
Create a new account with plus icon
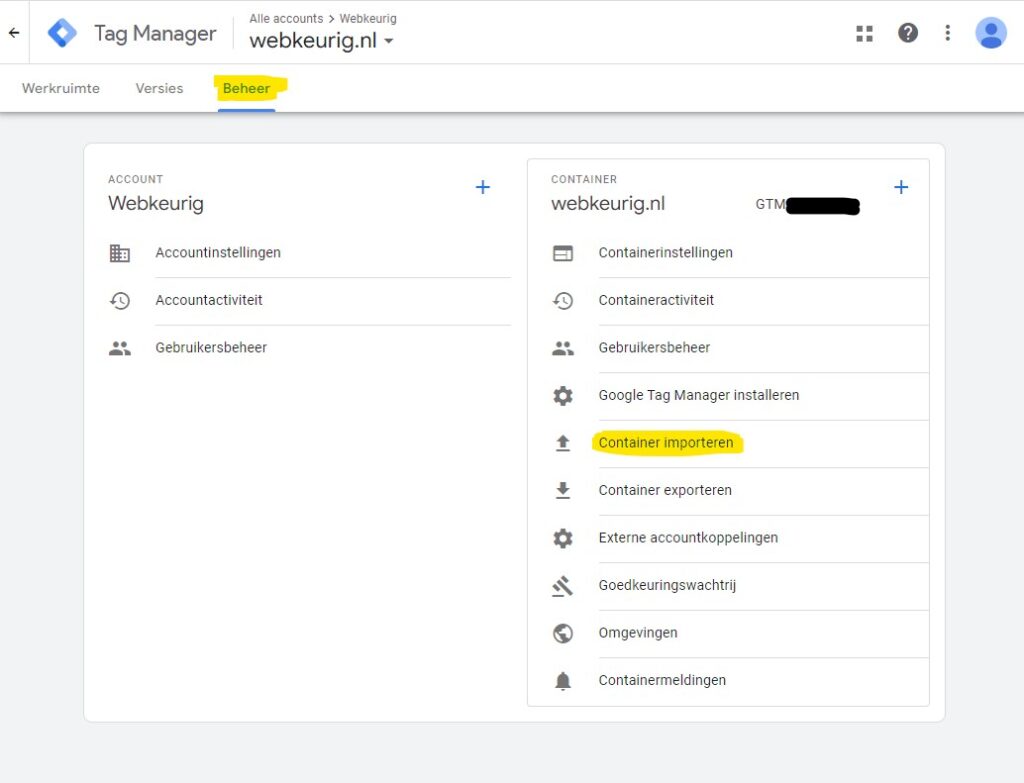[483, 187]
